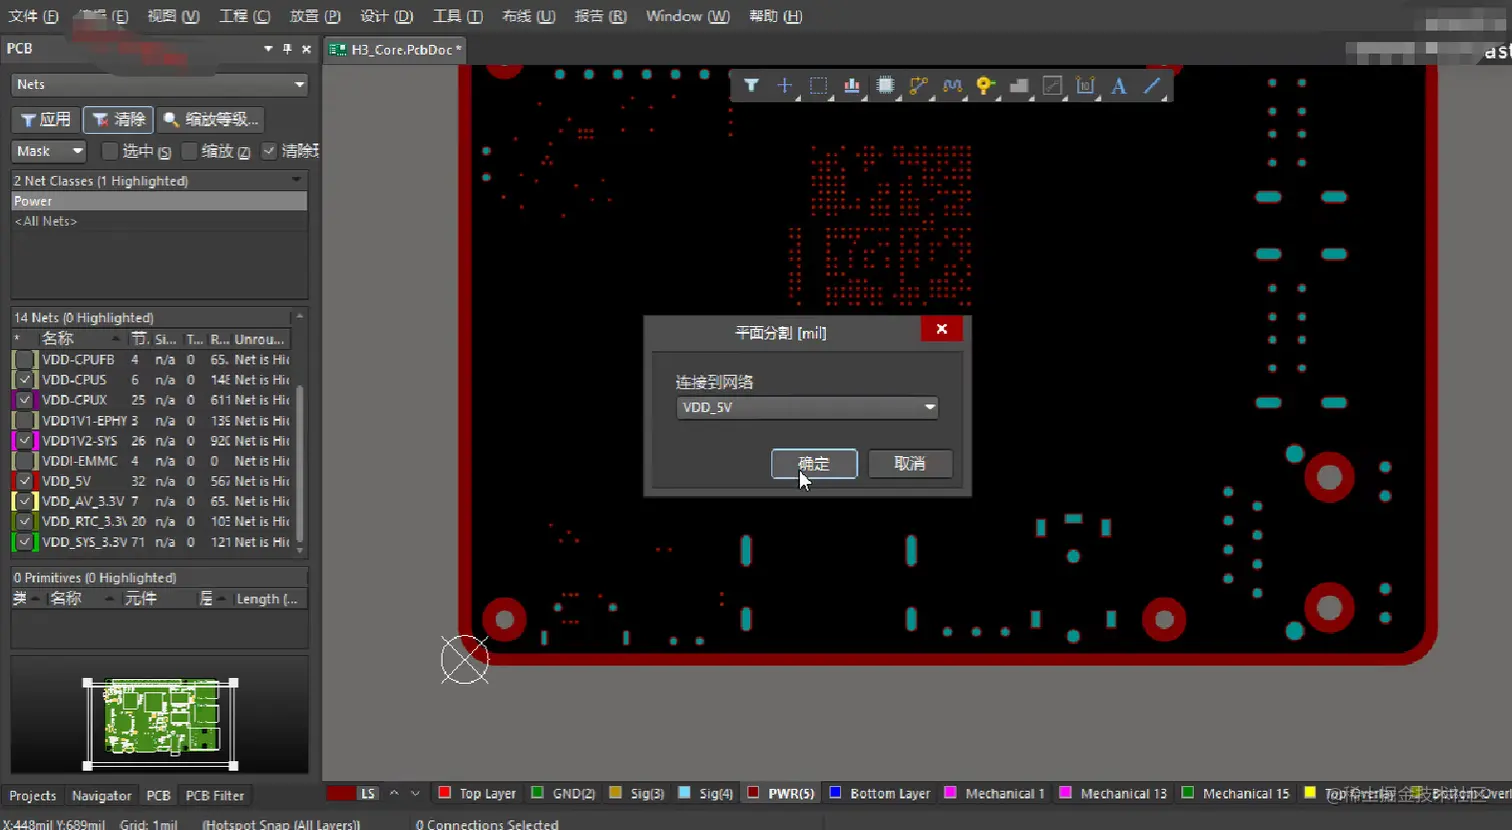Uncheck the VDD1V2-SYS net checkbox

pyautogui.click(x=25, y=441)
